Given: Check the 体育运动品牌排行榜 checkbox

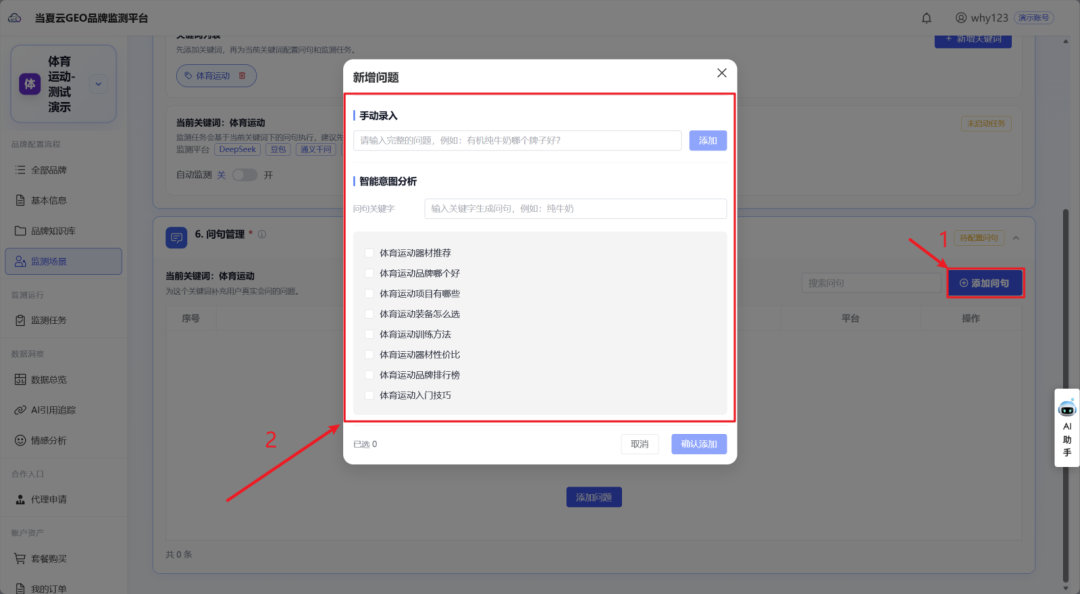Looking at the screenshot, I should coord(369,375).
